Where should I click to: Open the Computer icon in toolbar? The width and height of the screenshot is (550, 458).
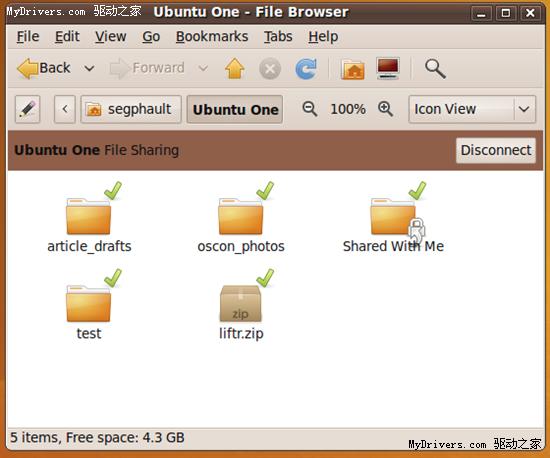(388, 68)
